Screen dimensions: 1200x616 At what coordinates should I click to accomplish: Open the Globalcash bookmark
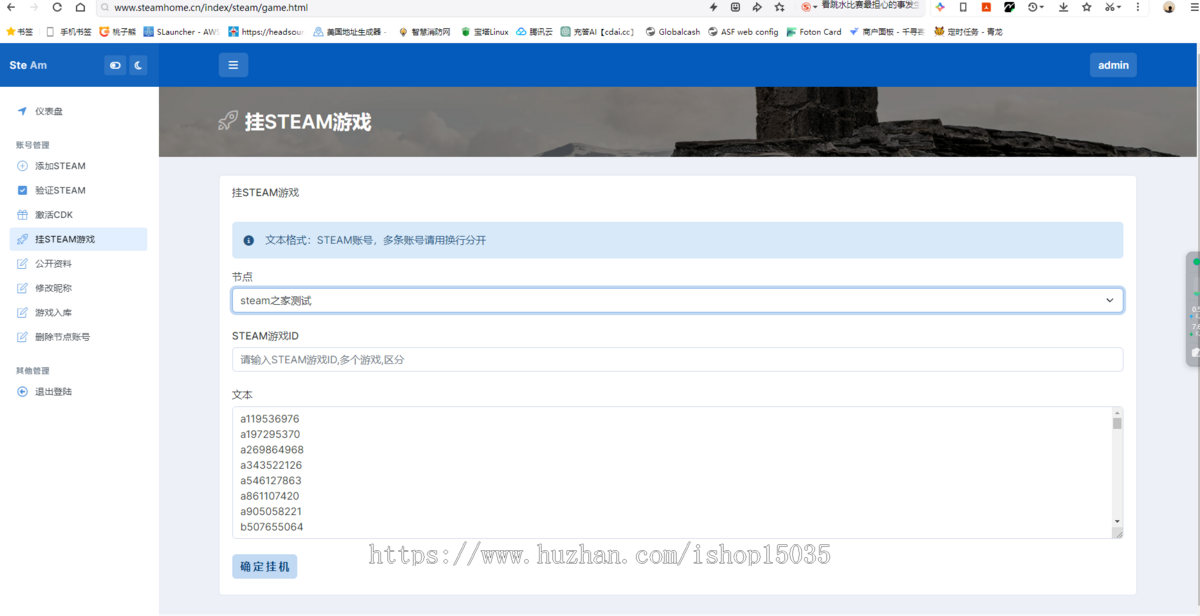pos(673,32)
